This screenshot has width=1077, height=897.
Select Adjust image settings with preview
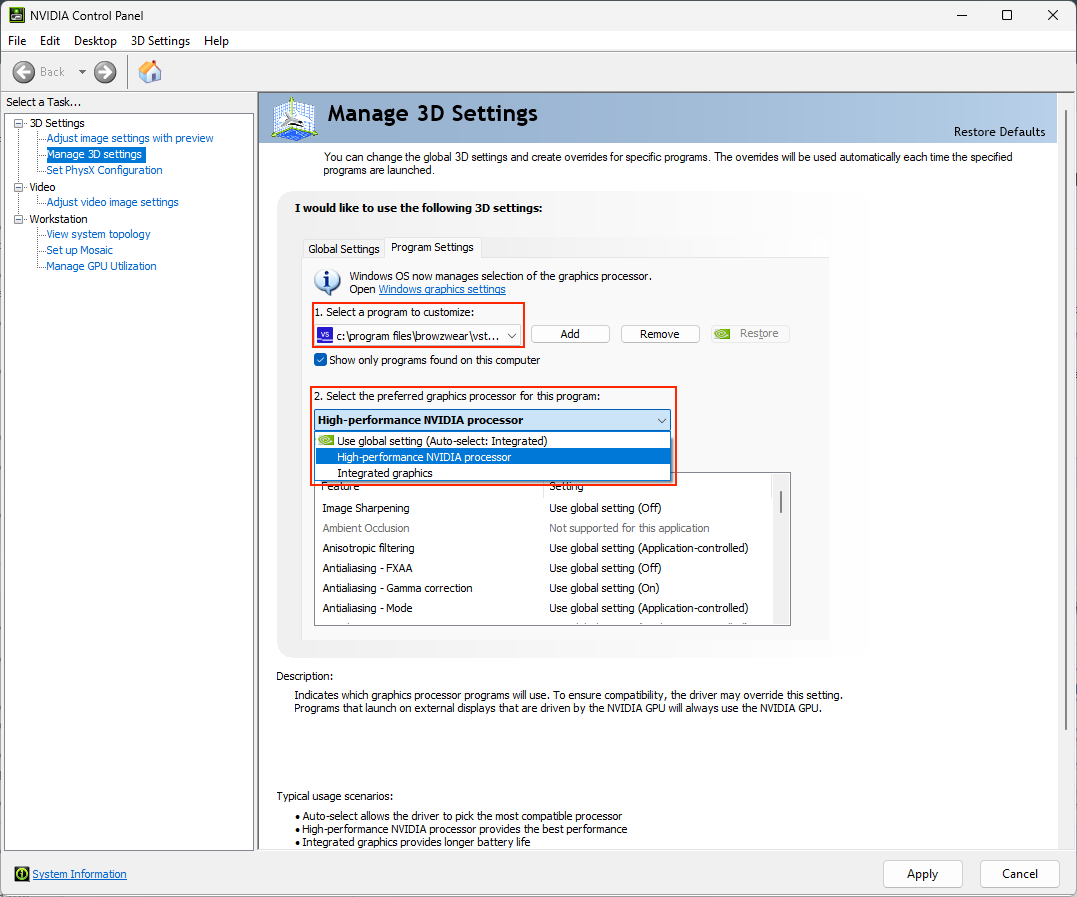coord(130,138)
